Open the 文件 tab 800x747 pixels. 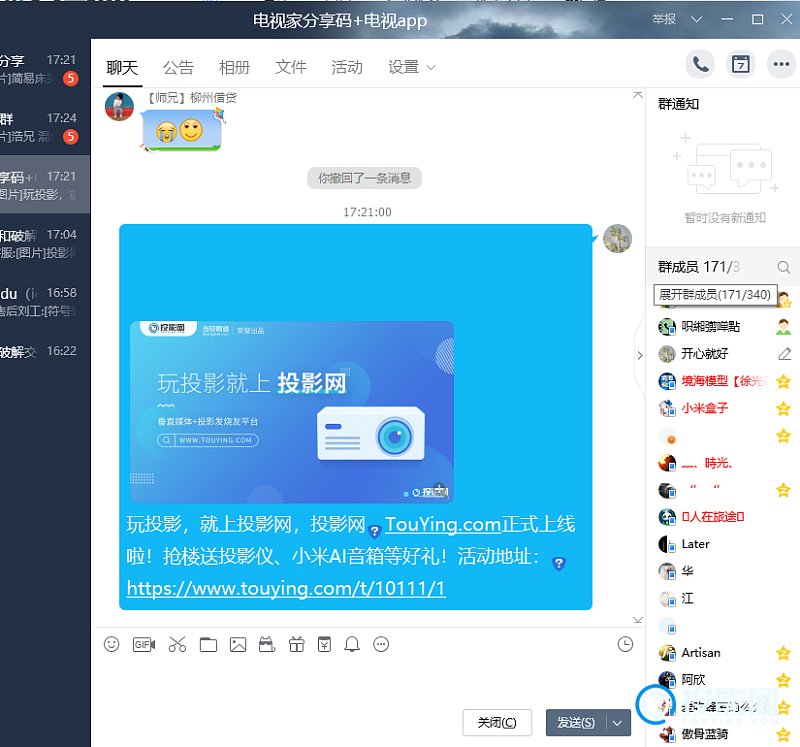coord(291,67)
